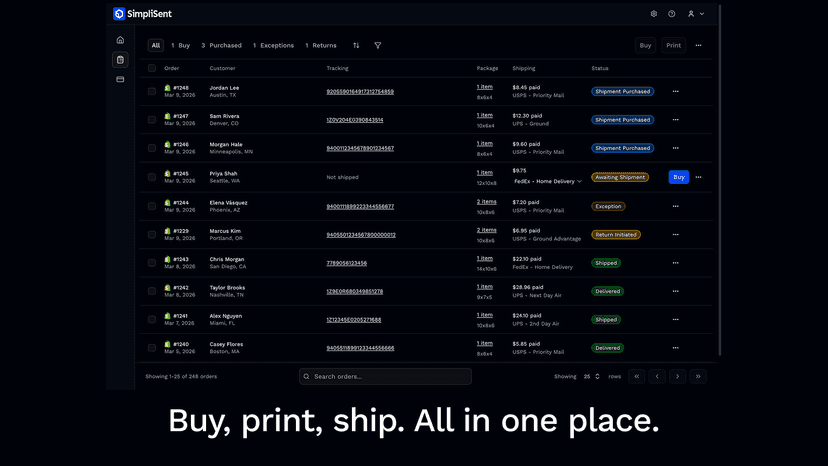
Task: Click the Shopify icon on order #1248
Action: click(x=167, y=88)
